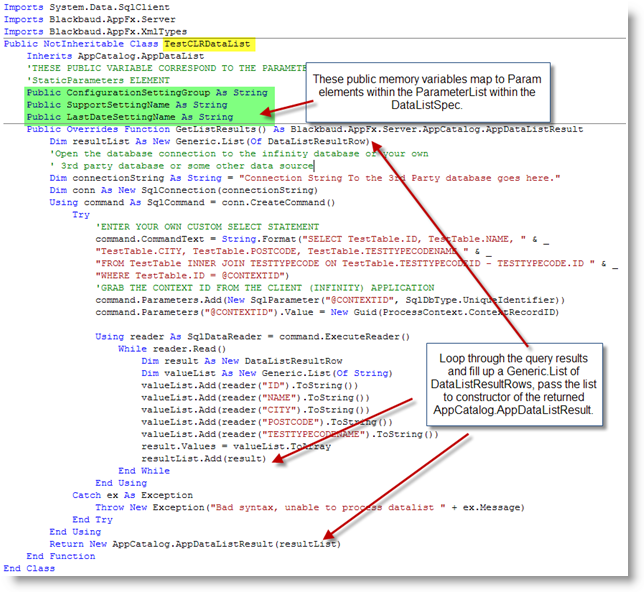Image resolution: width=644 pixels, height=592 pixels.
Task: Select the SupportSettingName variable declaration
Action: [126, 104]
